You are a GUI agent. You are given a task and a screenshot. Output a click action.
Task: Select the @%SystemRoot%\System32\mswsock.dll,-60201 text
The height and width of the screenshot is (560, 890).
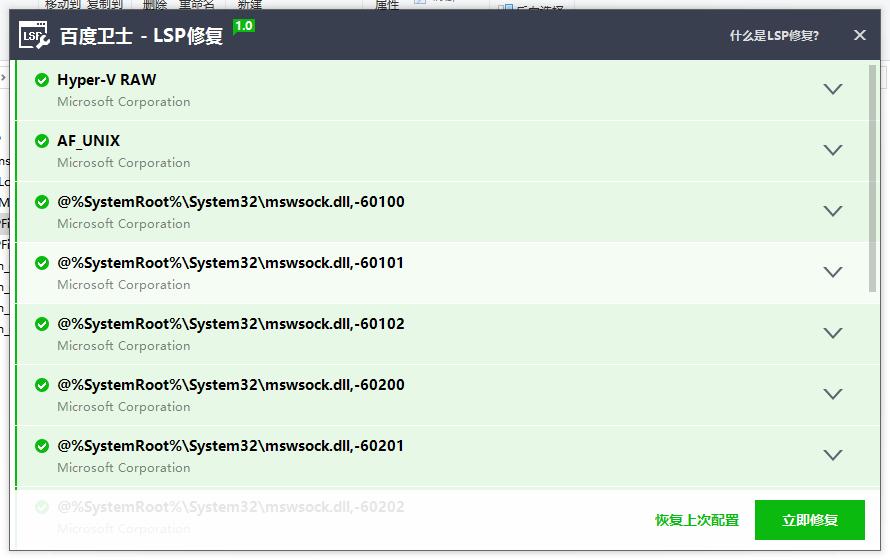pos(231,446)
